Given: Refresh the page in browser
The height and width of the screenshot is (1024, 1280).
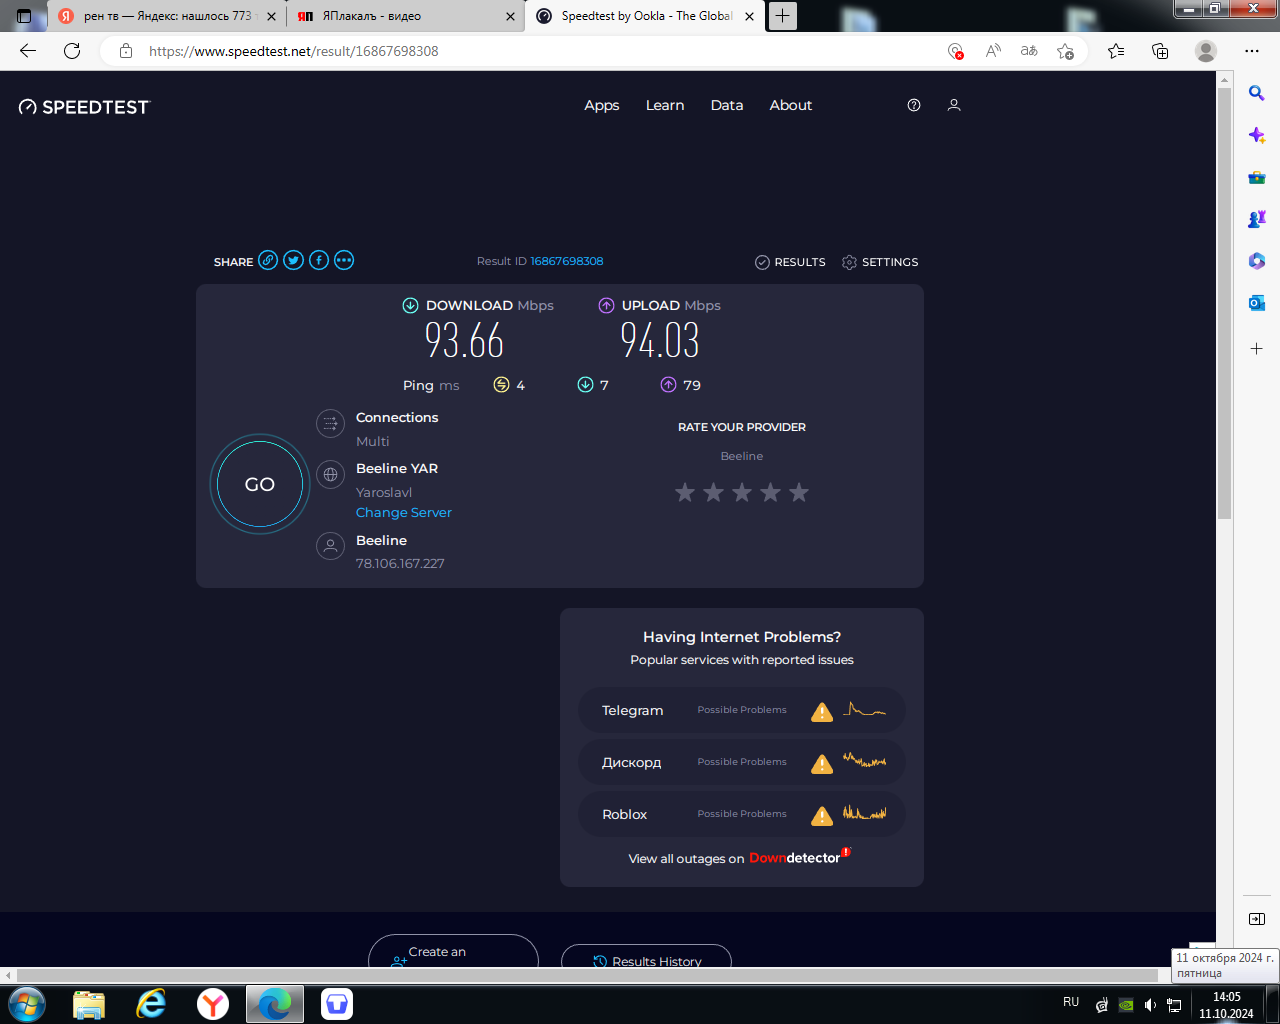Looking at the screenshot, I should (x=72, y=51).
